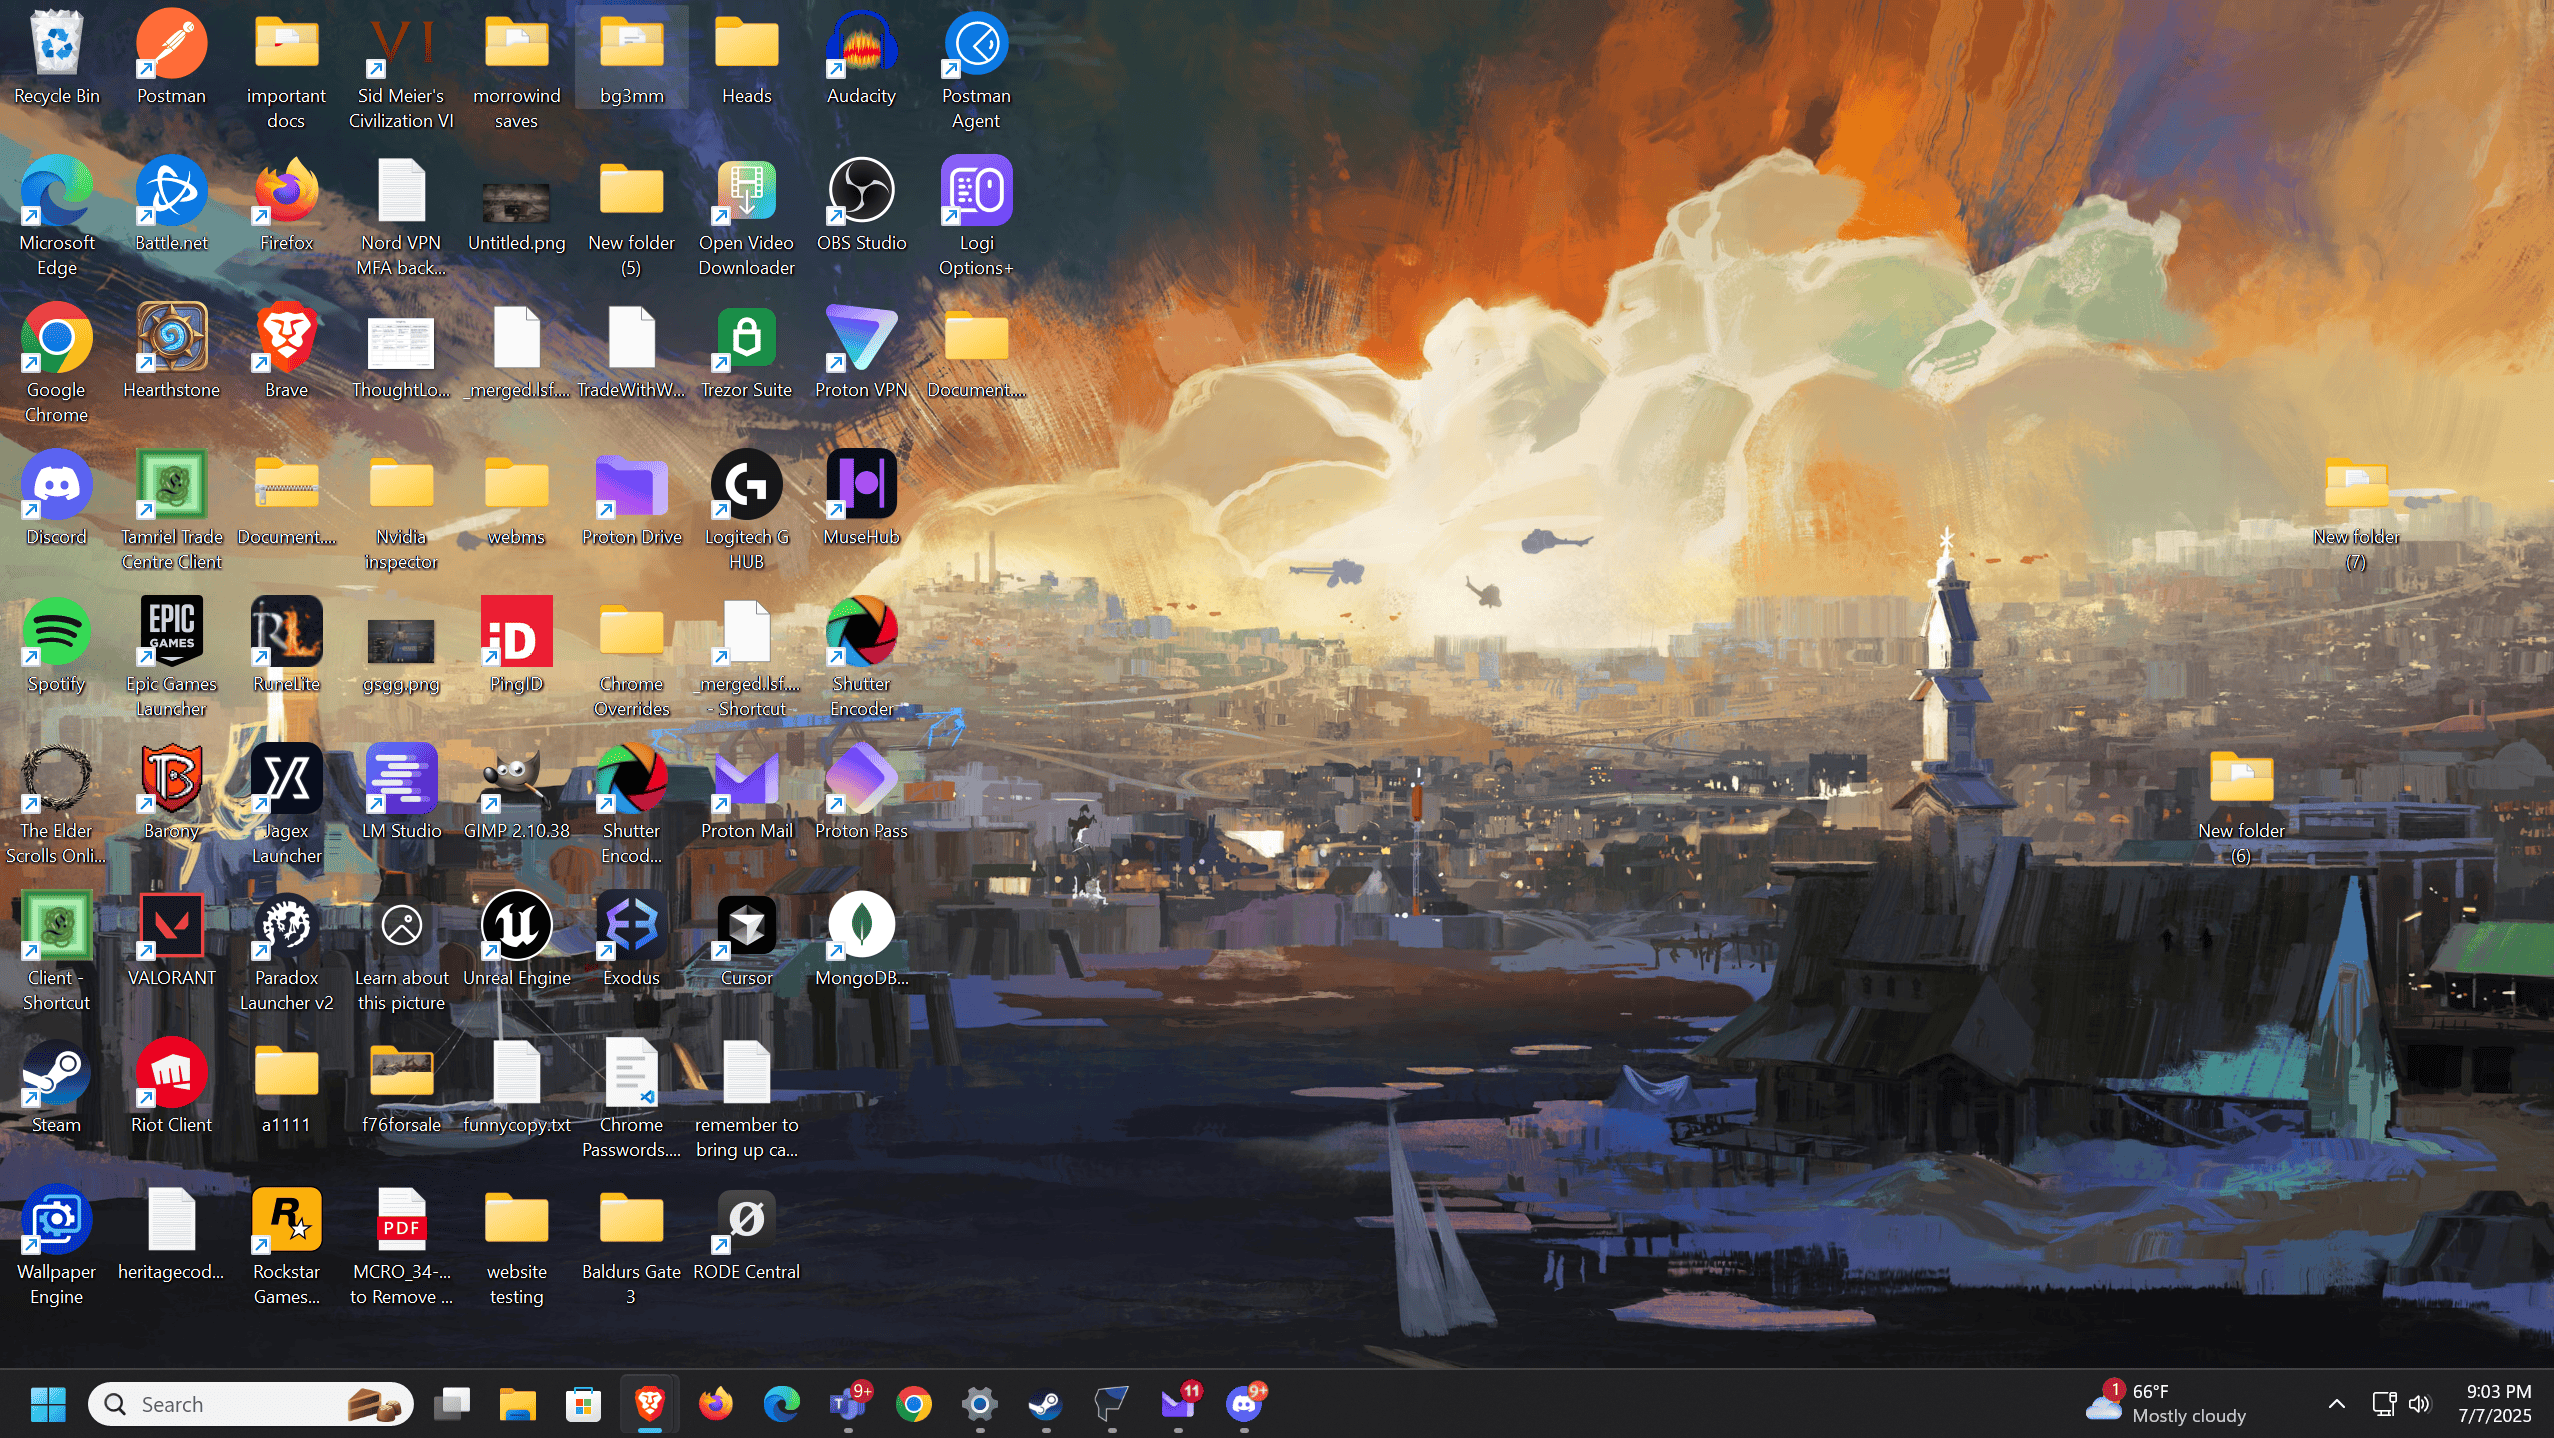Select the Brave desktop shortcut
The height and width of the screenshot is (1438, 2554).
point(286,352)
